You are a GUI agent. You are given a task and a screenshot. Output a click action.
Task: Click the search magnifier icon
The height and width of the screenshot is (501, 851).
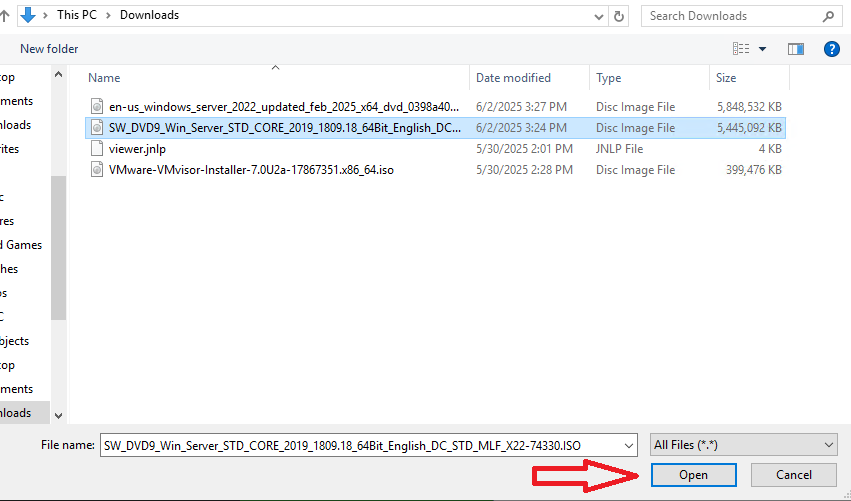click(x=828, y=16)
